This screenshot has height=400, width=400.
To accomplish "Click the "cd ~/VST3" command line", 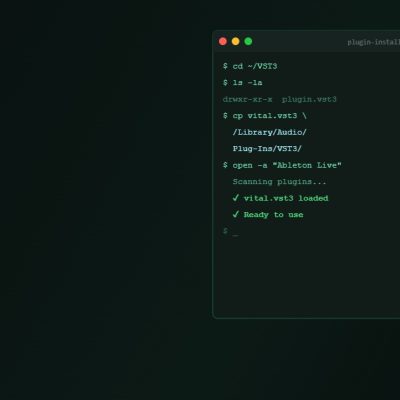I will tap(250, 66).
